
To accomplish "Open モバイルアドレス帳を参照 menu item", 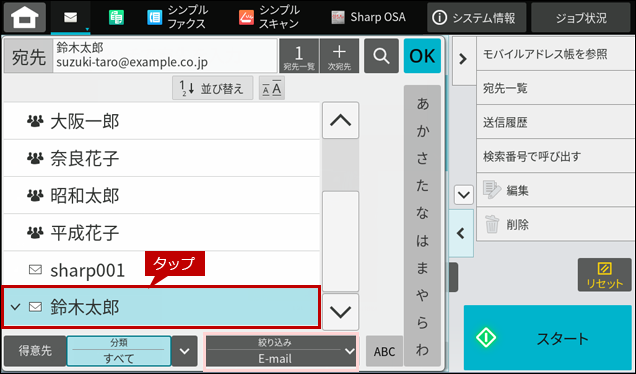I will pyautogui.click(x=555, y=54).
